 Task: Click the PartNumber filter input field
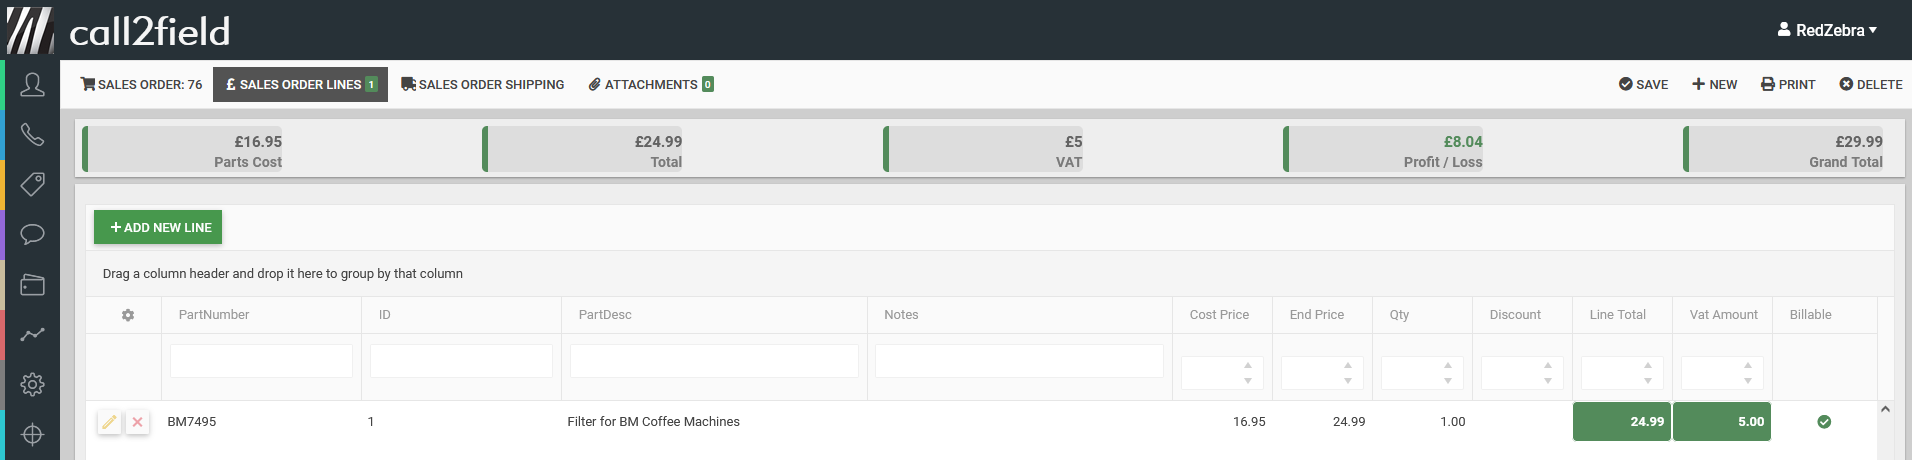coord(261,361)
